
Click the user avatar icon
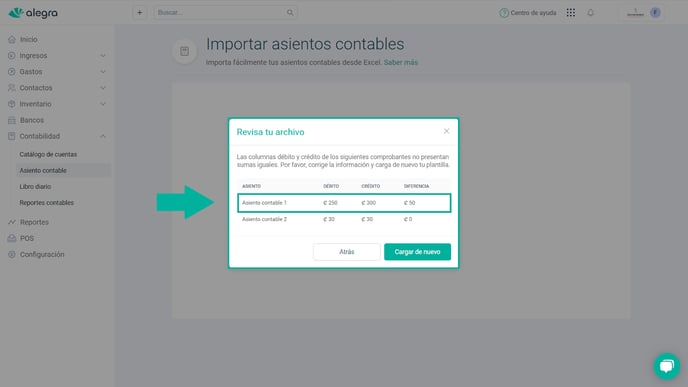(x=655, y=13)
